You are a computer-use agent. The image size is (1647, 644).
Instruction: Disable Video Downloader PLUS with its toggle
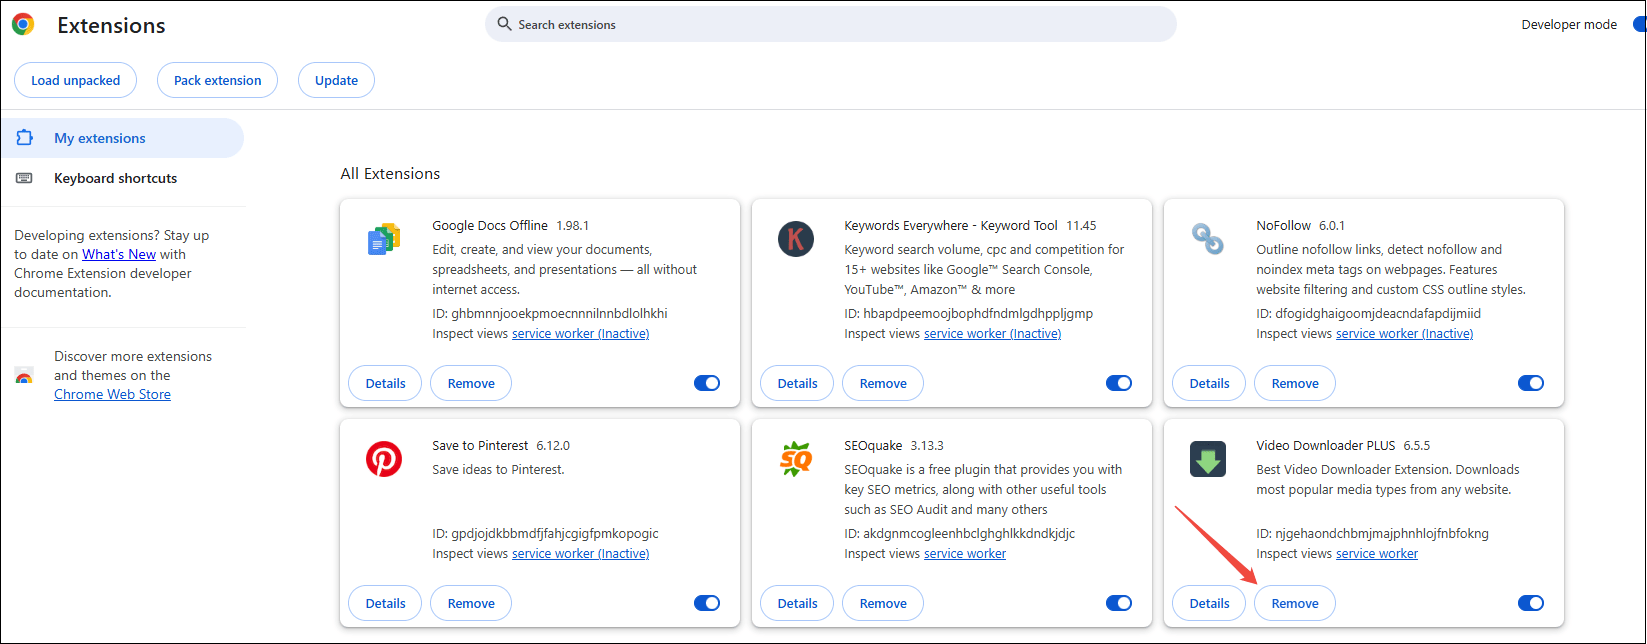coord(1531,603)
